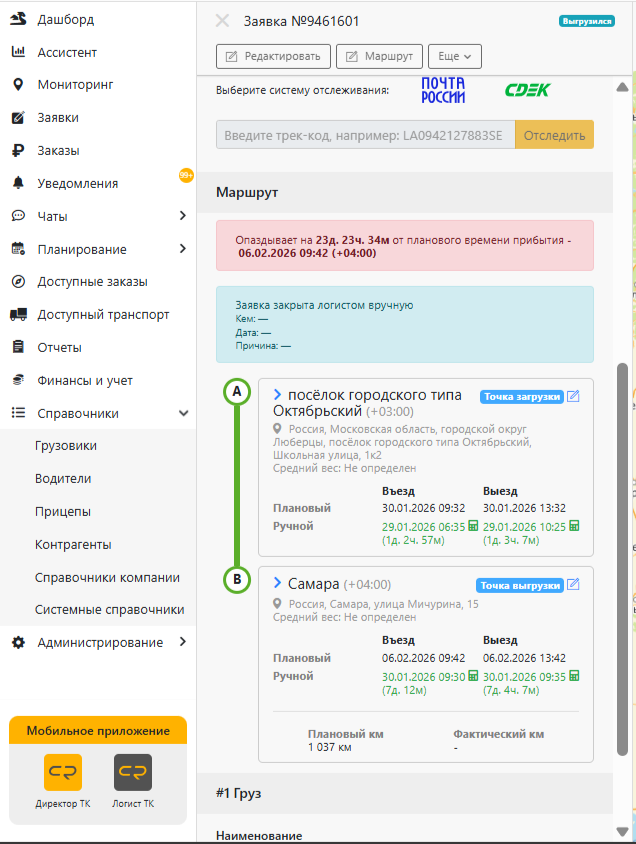This screenshot has height=844, width=636.
Task: Click the Мониторинг location pin icon
Action: 18,85
